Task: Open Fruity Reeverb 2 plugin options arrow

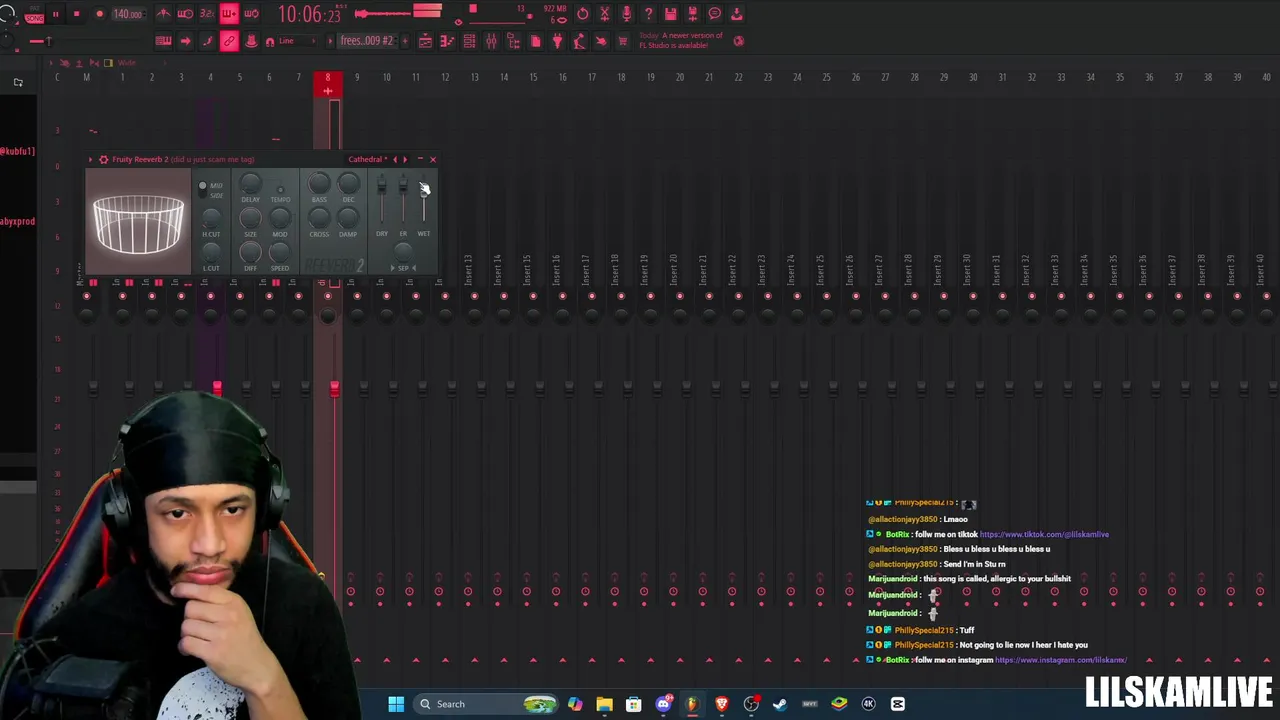Action: pos(90,159)
